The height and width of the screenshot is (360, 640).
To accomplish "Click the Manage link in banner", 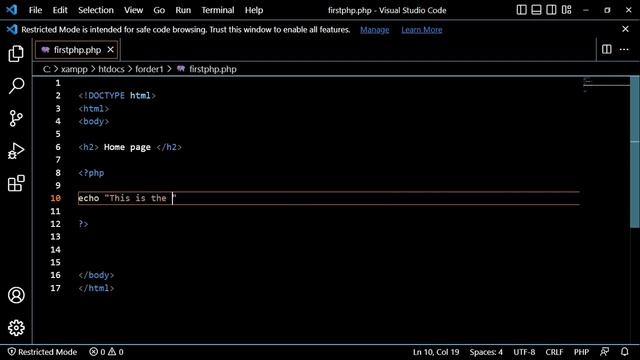I will point(374,29).
